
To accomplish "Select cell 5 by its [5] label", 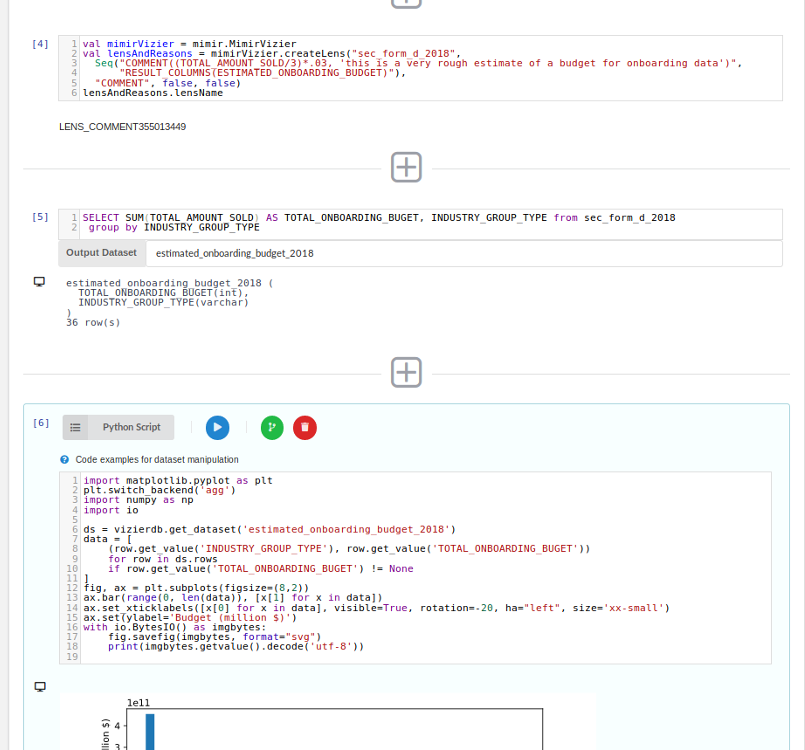I will pos(40,216).
